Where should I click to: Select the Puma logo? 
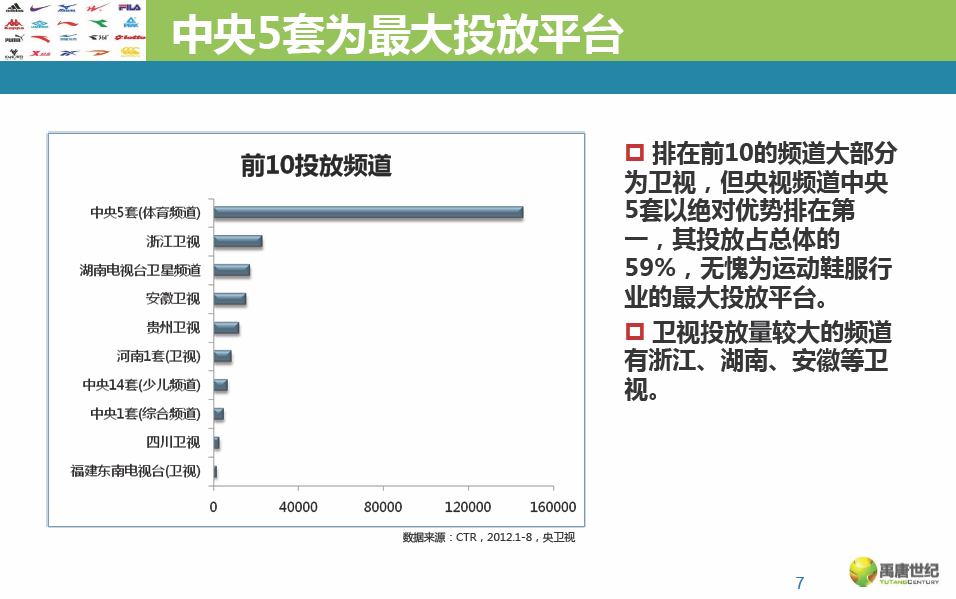tap(14, 38)
